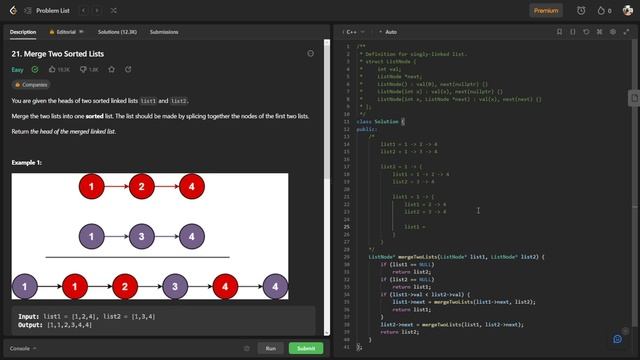640x360 pixels.
Task: Click the mergeTwoLists function signature line
Action: pyautogui.click(x=456, y=257)
